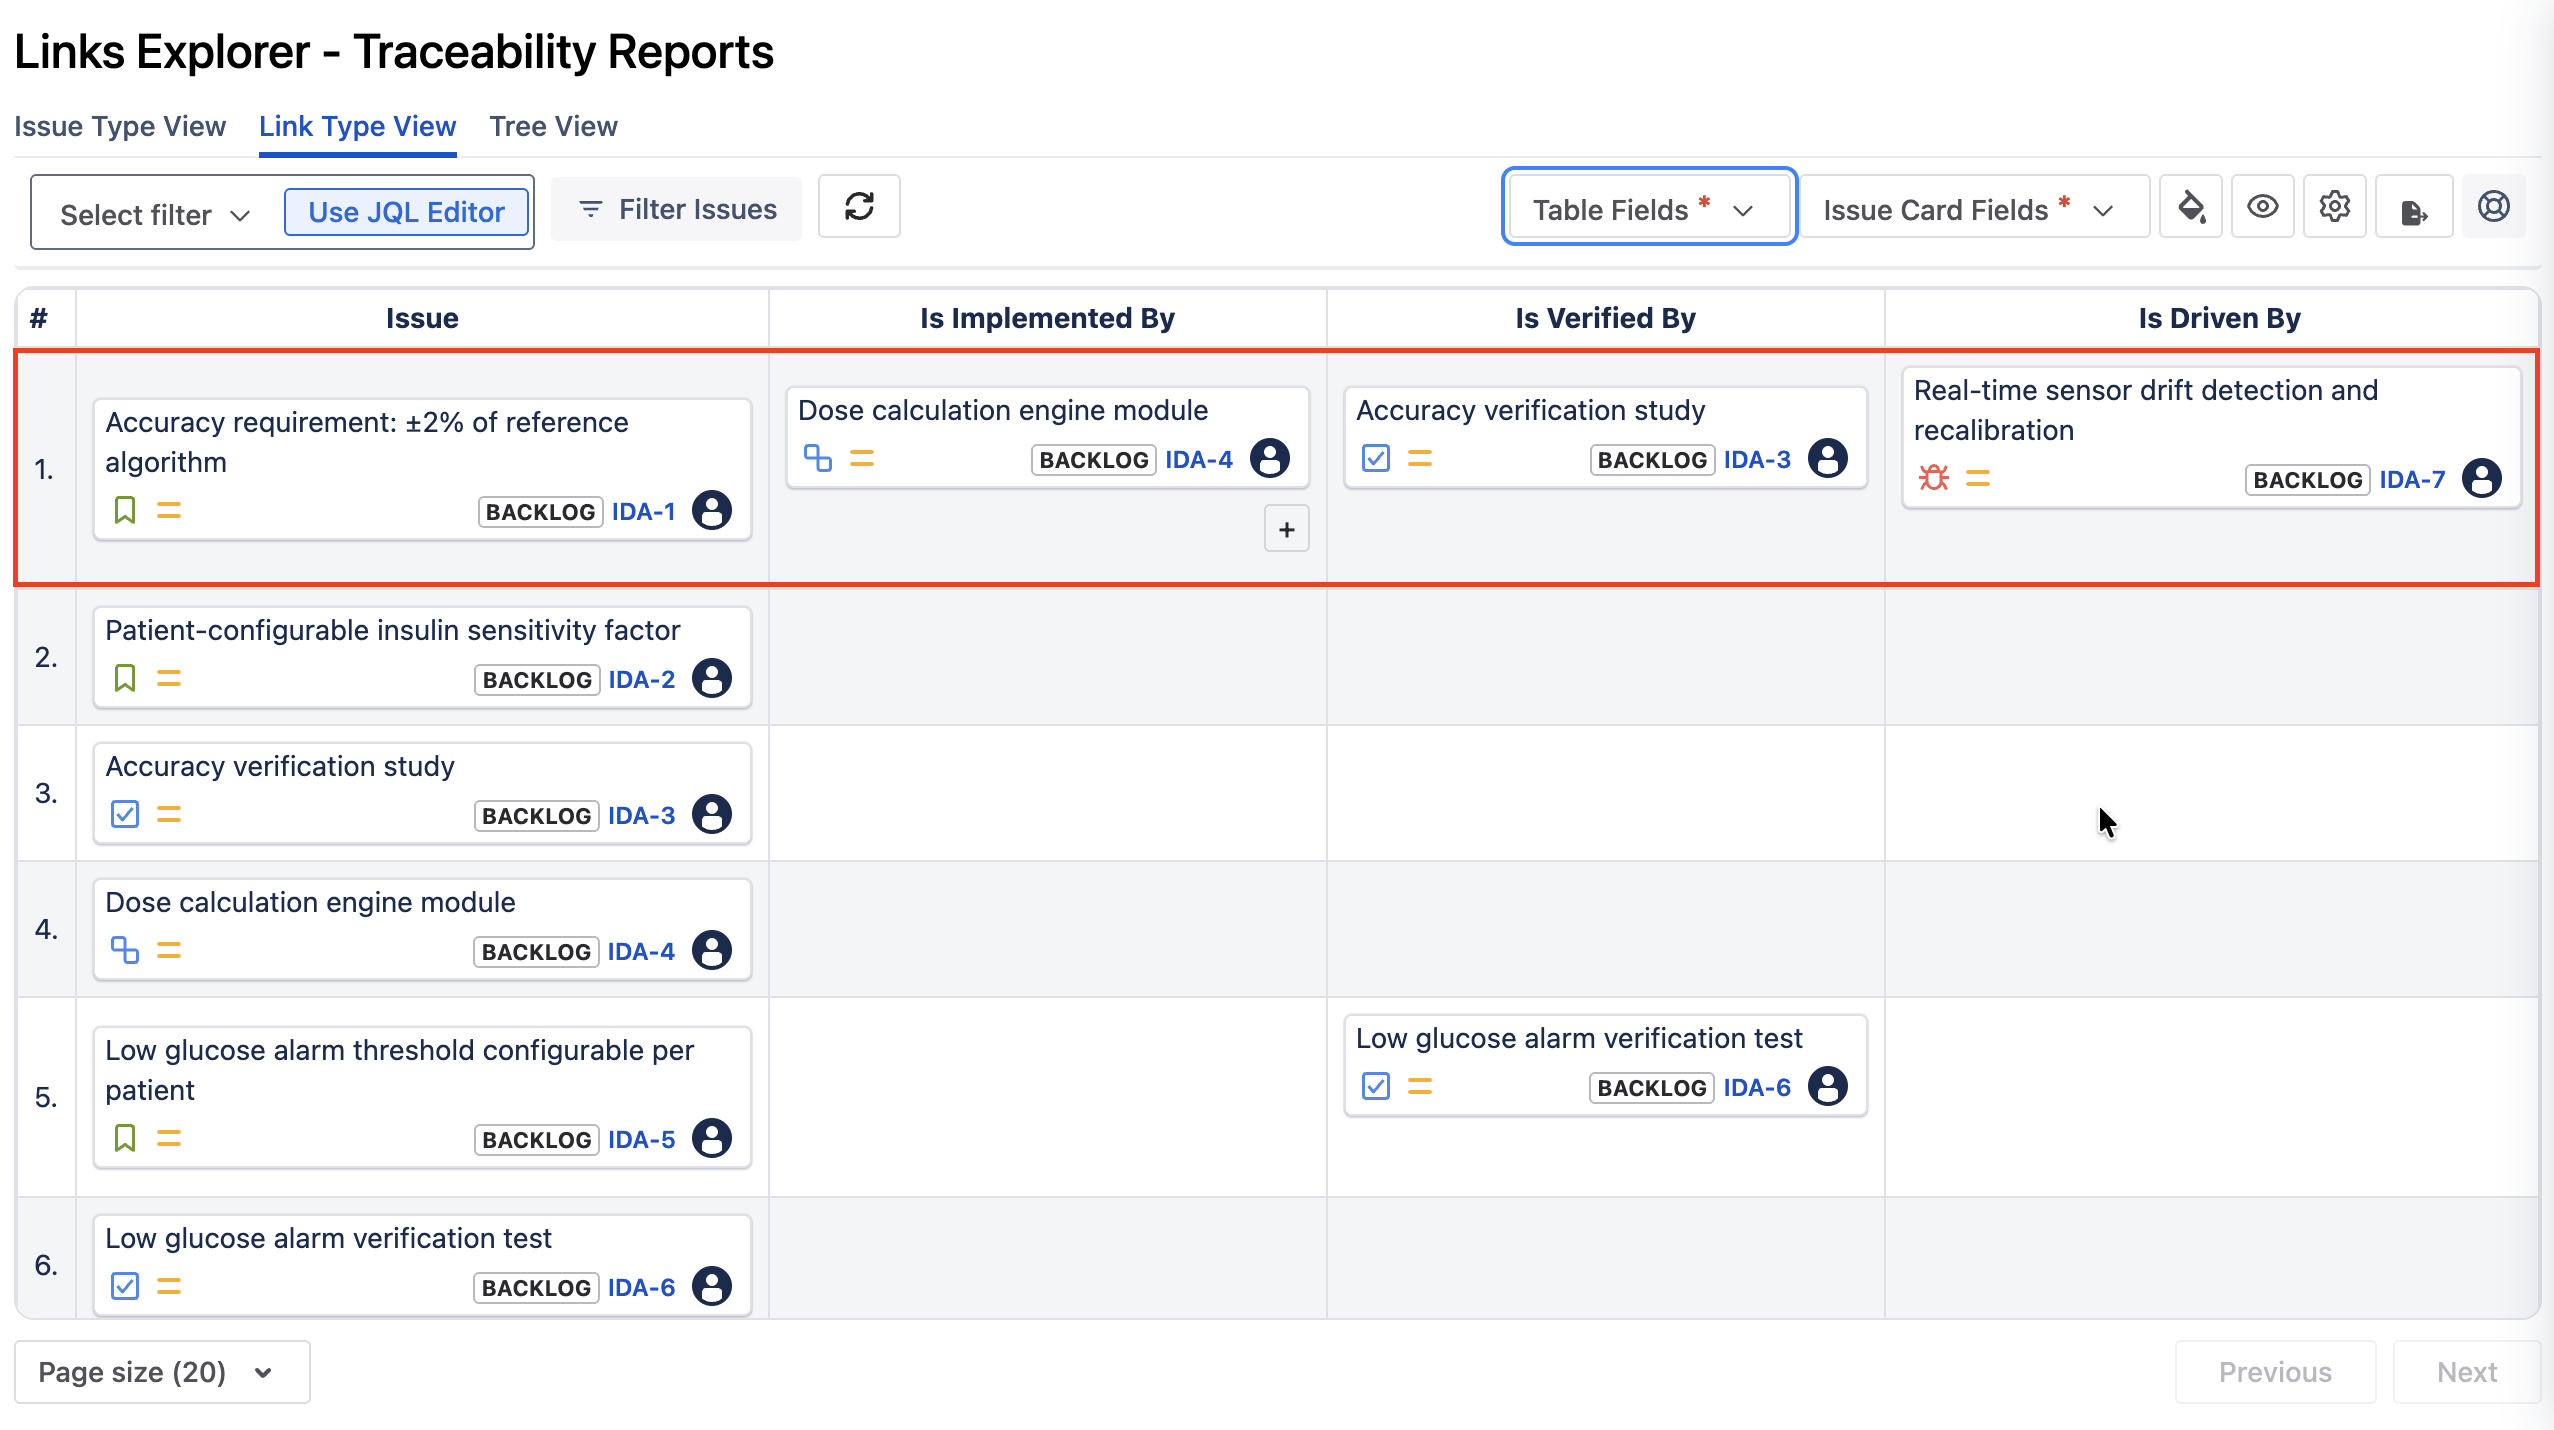Switch to the Issue Type View tab
Screen dimensions: 2554x1430
pos(120,126)
